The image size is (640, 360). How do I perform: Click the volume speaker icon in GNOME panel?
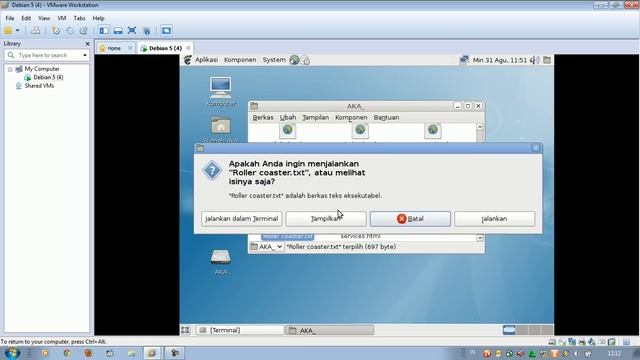click(534, 60)
